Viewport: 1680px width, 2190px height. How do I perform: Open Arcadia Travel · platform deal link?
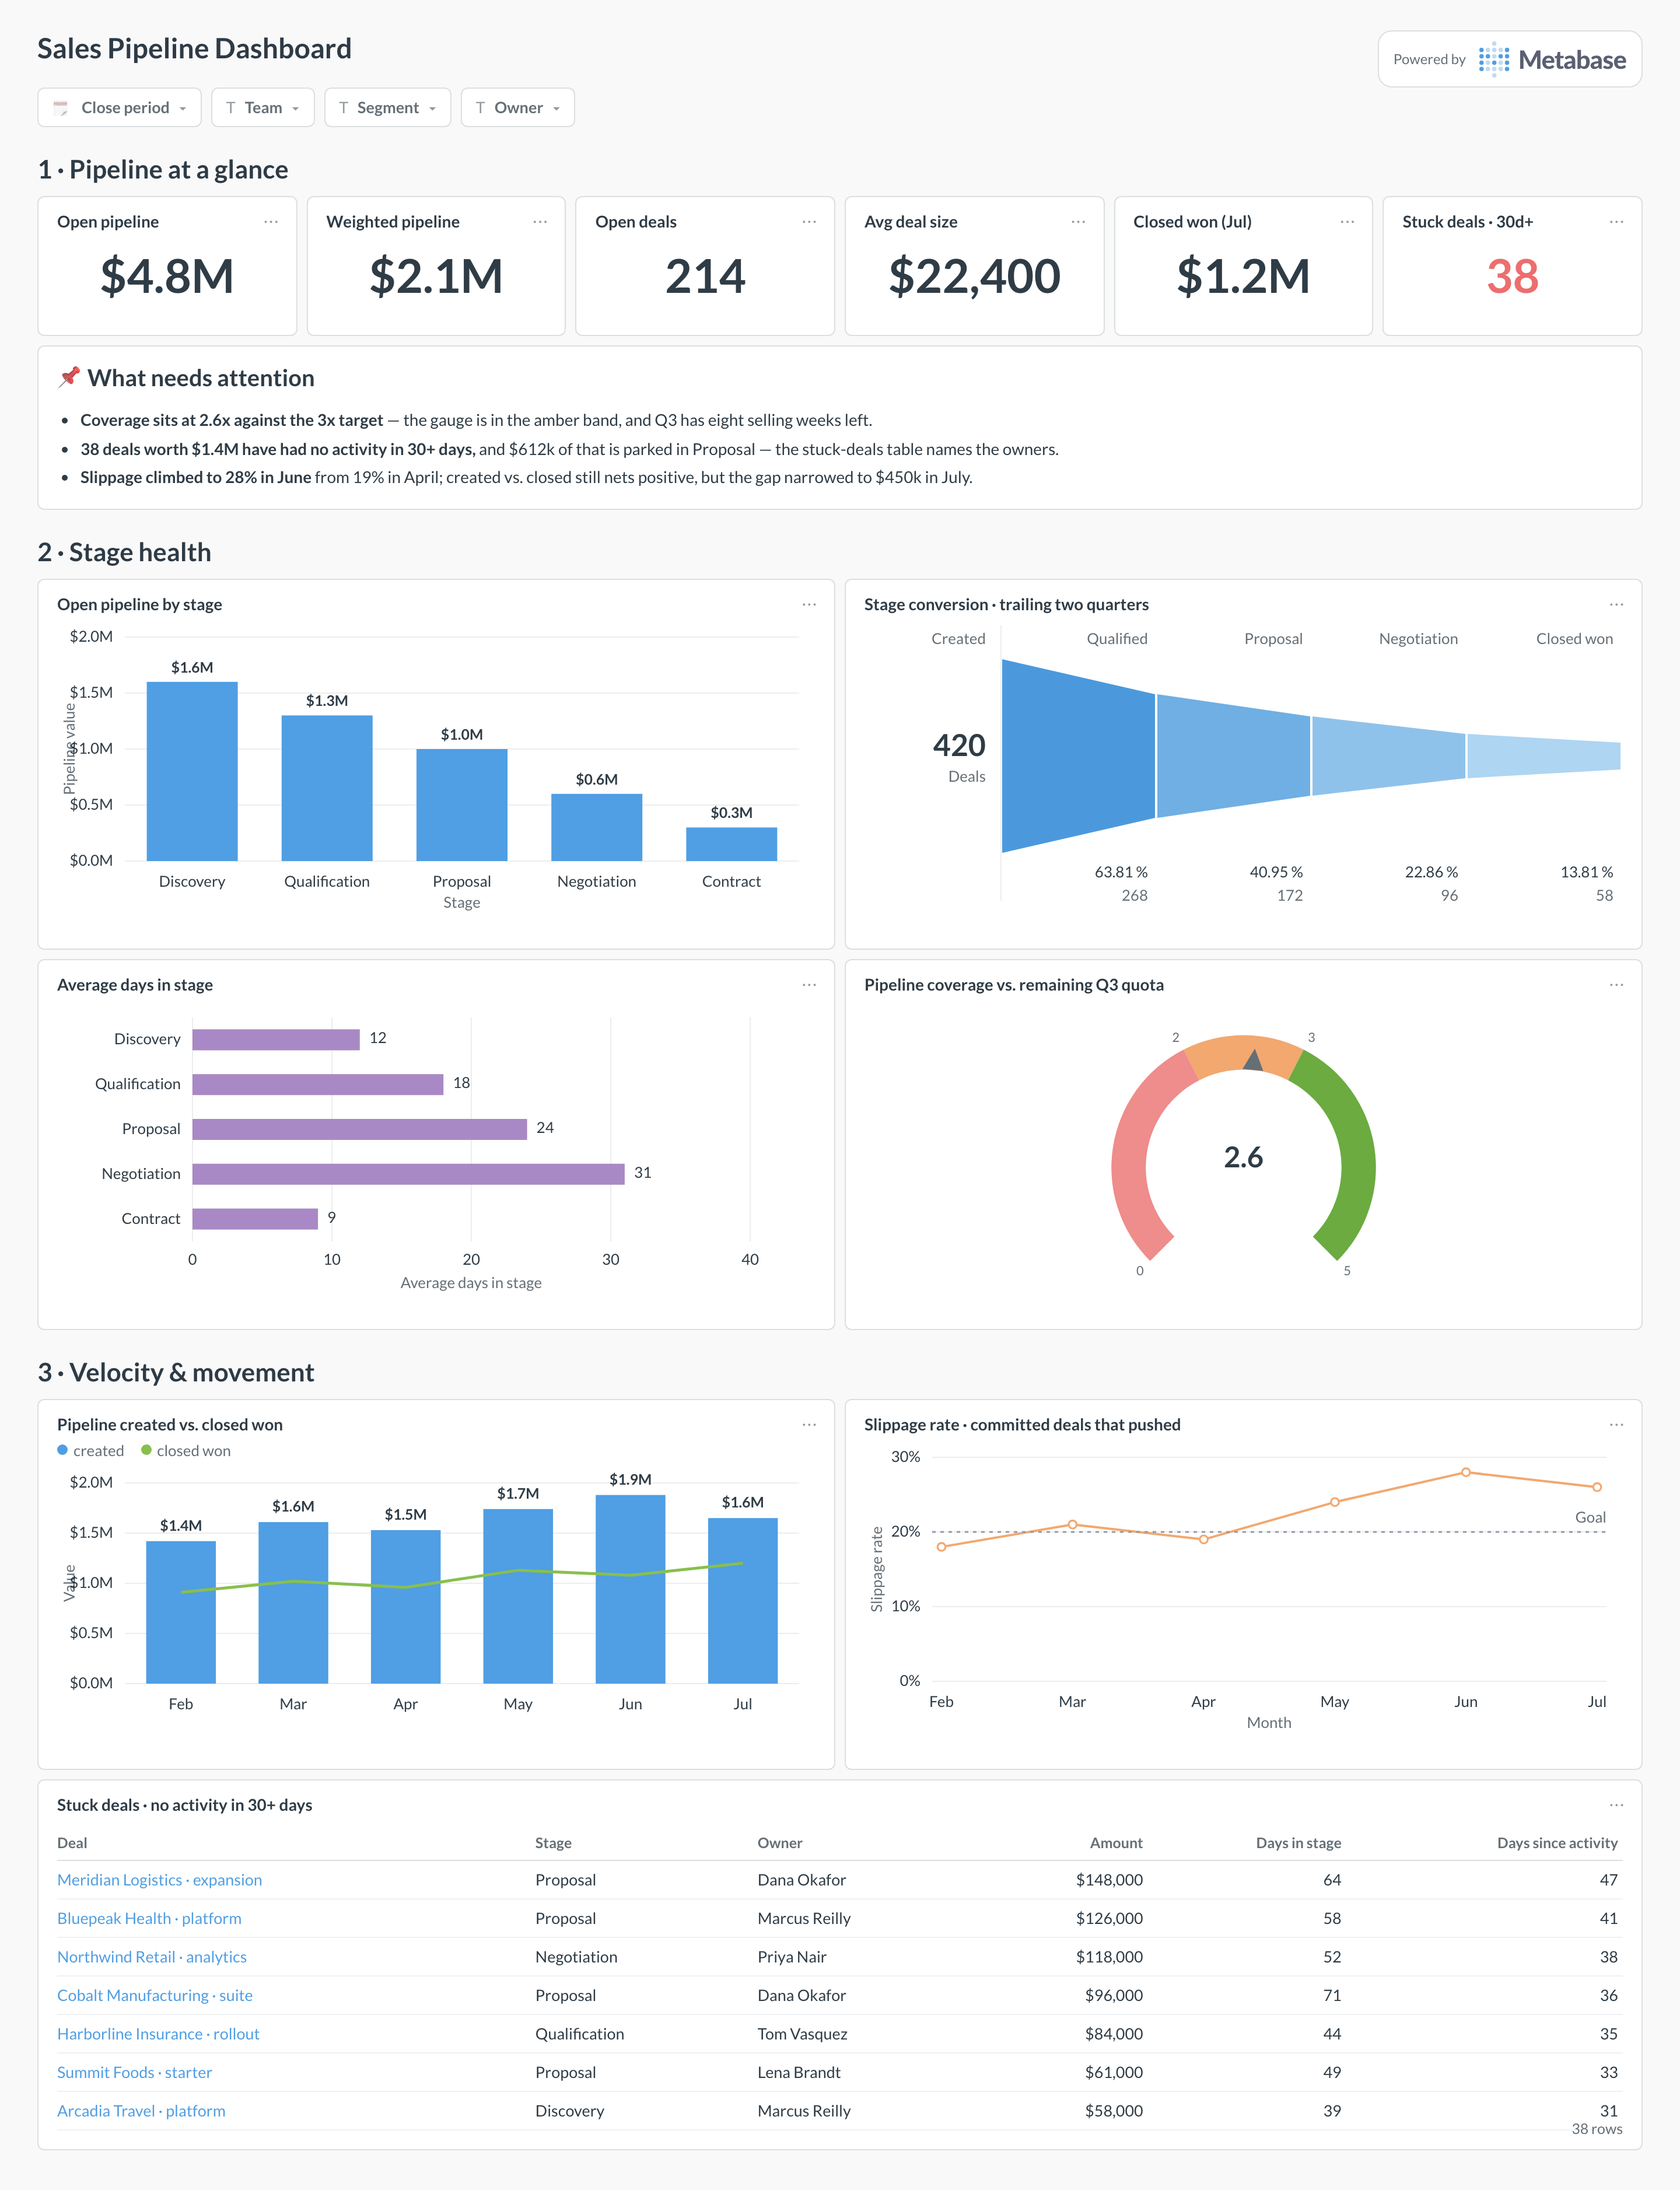pyautogui.click(x=141, y=2111)
